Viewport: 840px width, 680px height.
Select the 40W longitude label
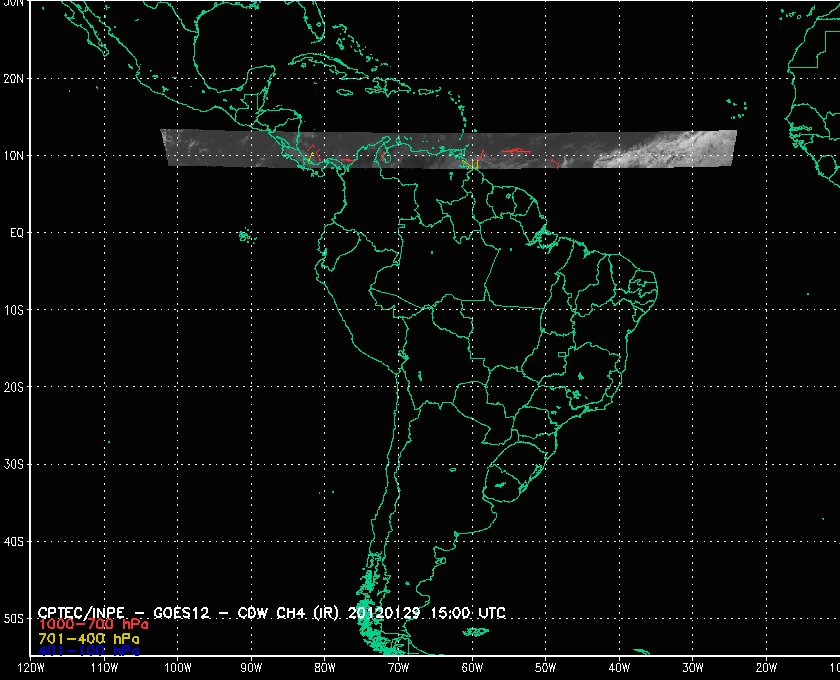pos(619,667)
